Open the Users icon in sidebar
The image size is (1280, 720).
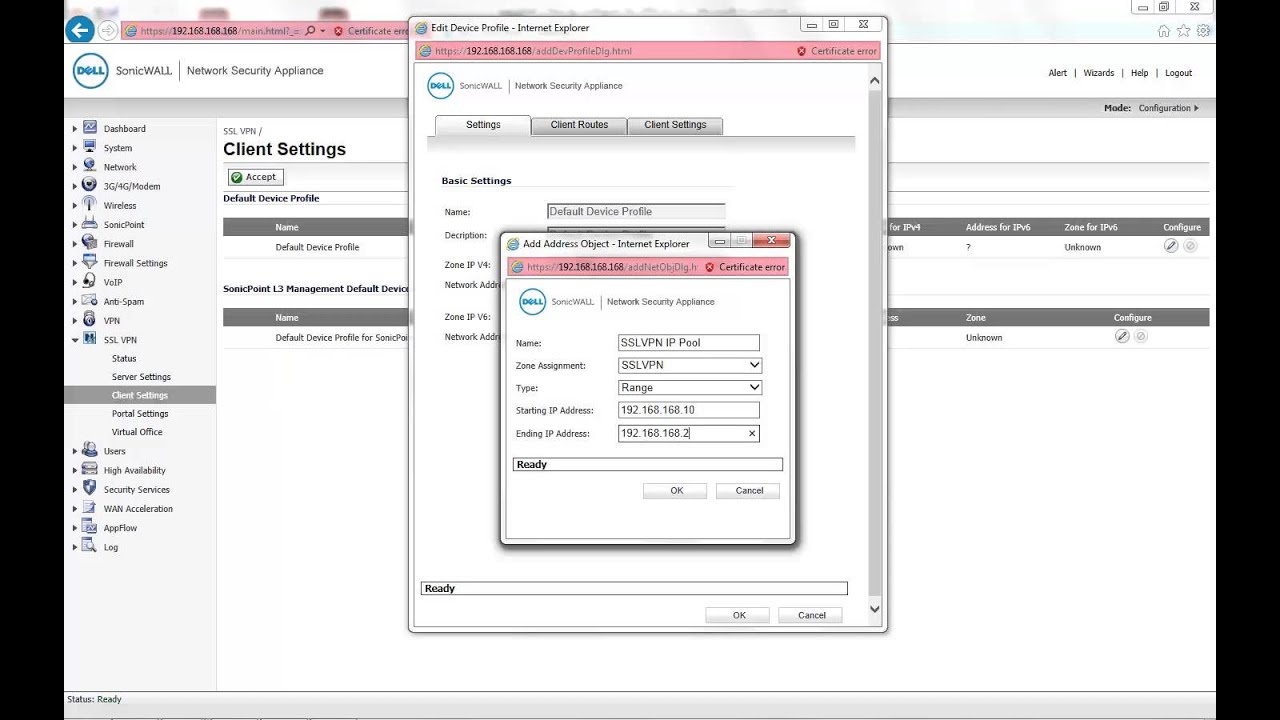[x=90, y=451]
